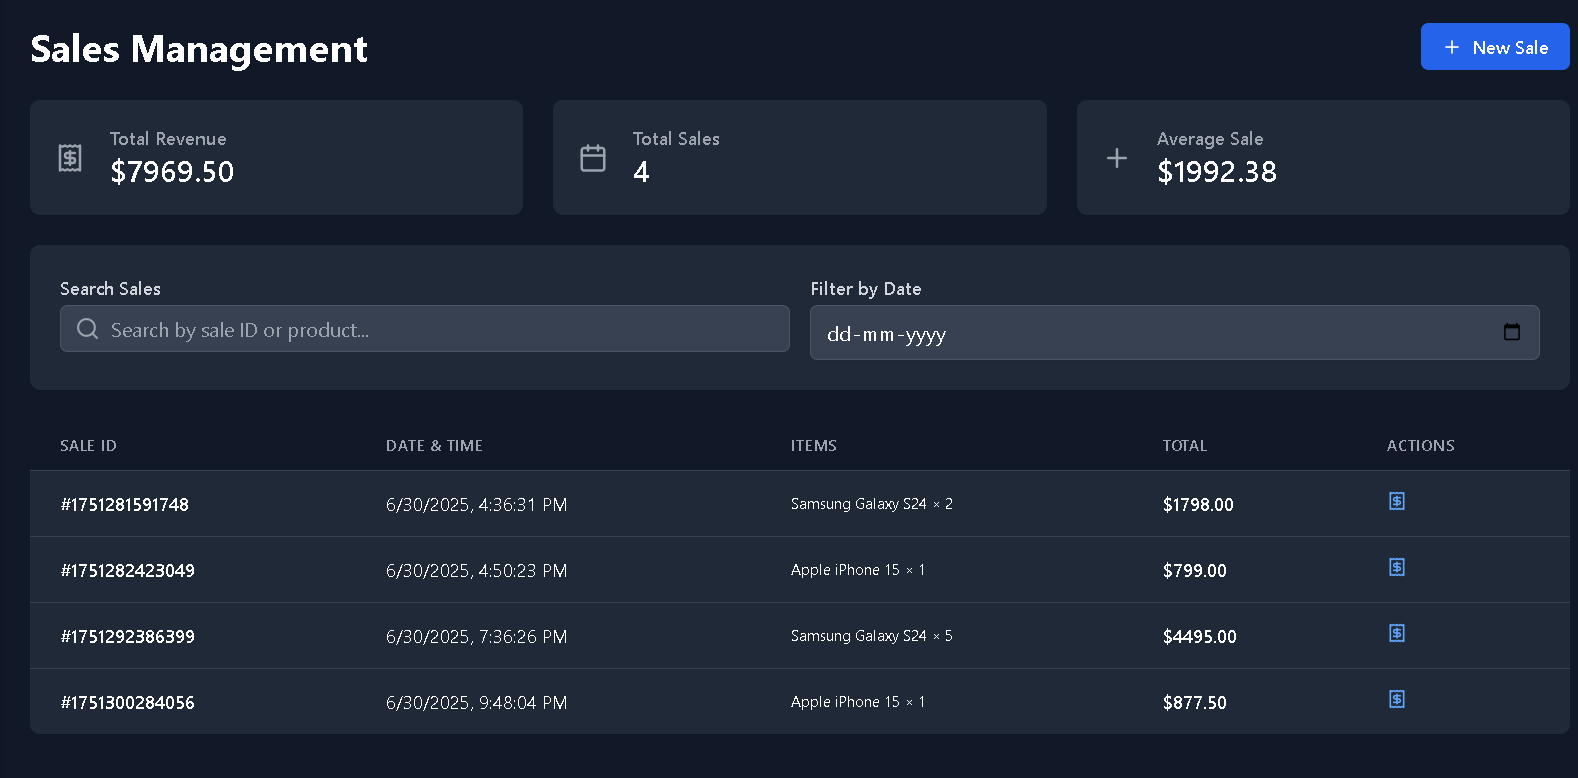Click the ITEMS column header
This screenshot has height=778, width=1578.
[813, 446]
